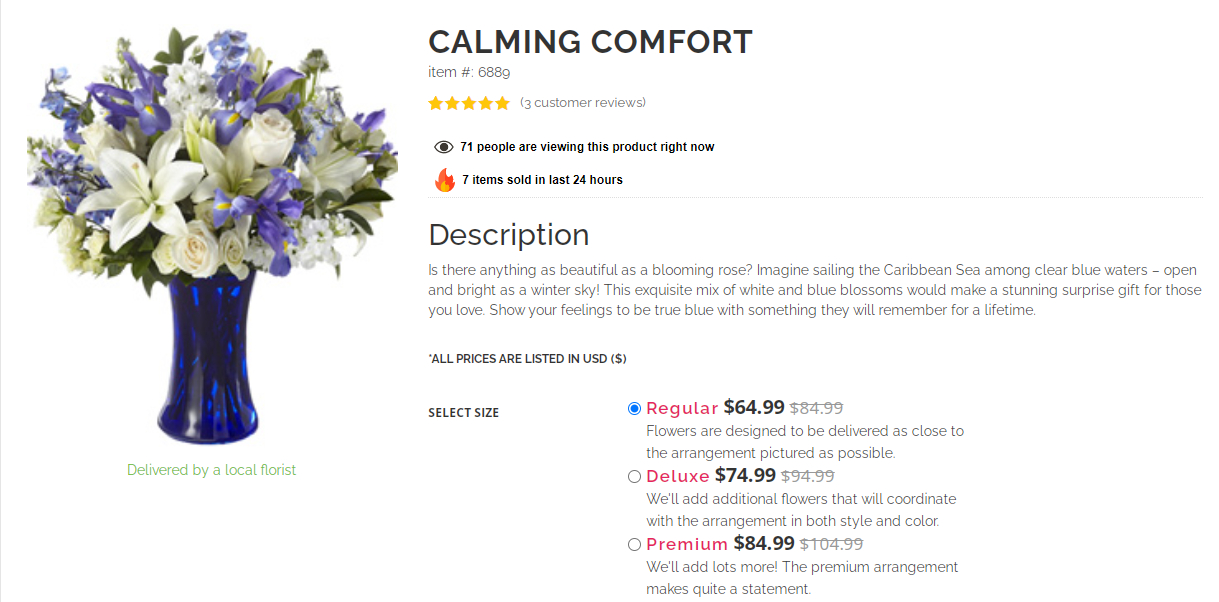Select the Deluxe size option
Image resolution: width=1219 pixels, height=602 pixels.
634,476
